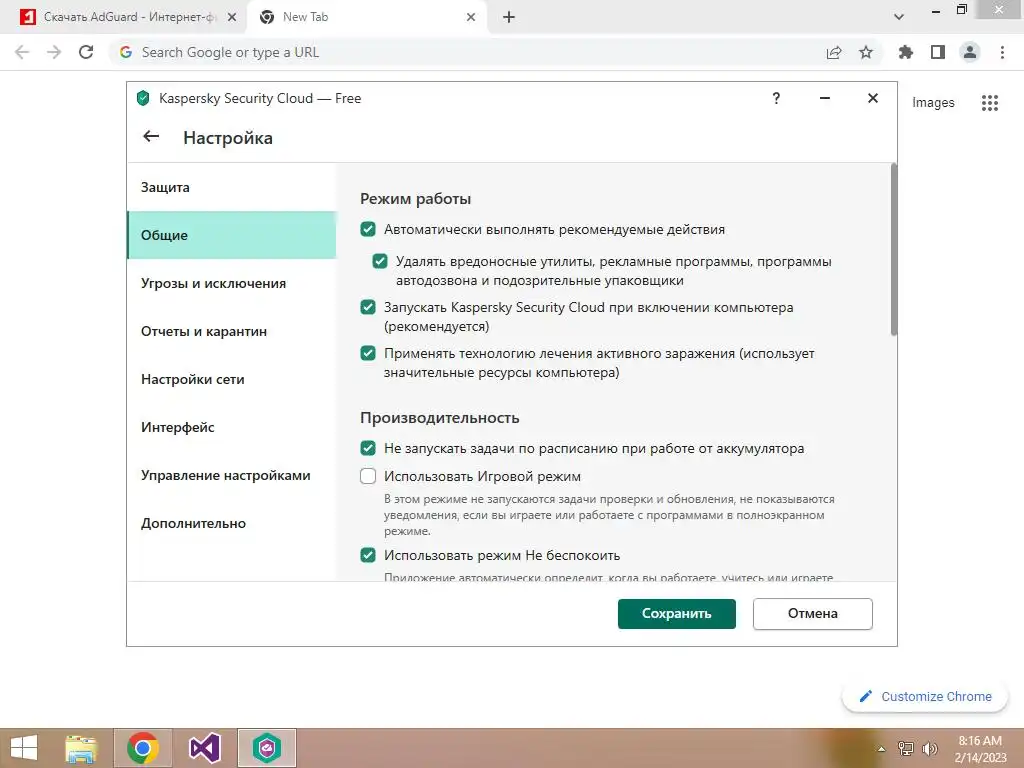The height and width of the screenshot is (768, 1024).
Task: Open Настройки сети section
Action: [232, 379]
